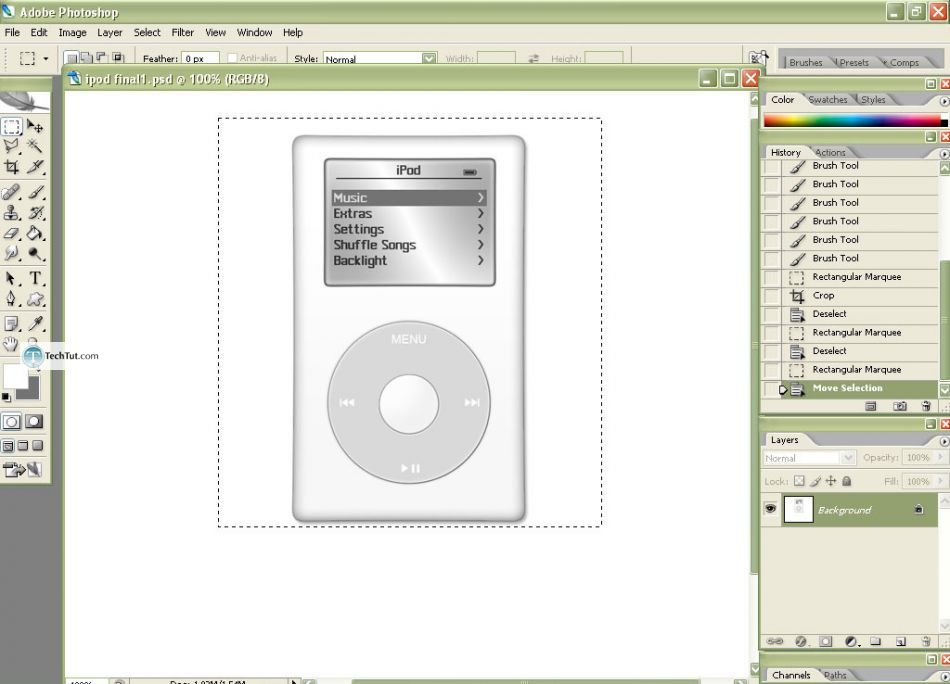Open the File Browser icon in options bar

coord(759,58)
